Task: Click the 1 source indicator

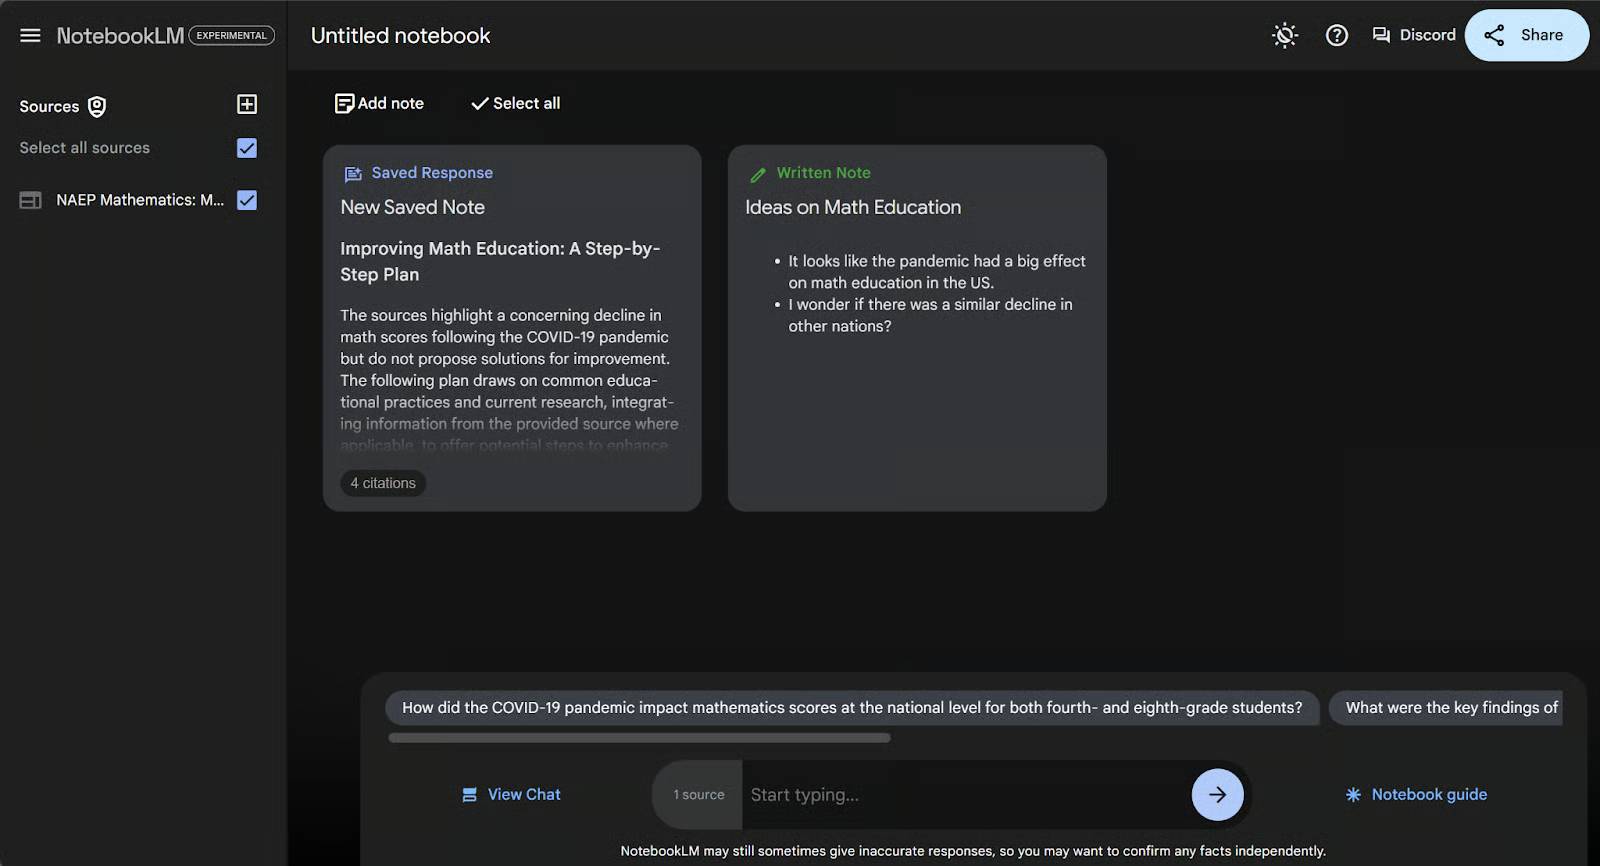Action: click(698, 795)
